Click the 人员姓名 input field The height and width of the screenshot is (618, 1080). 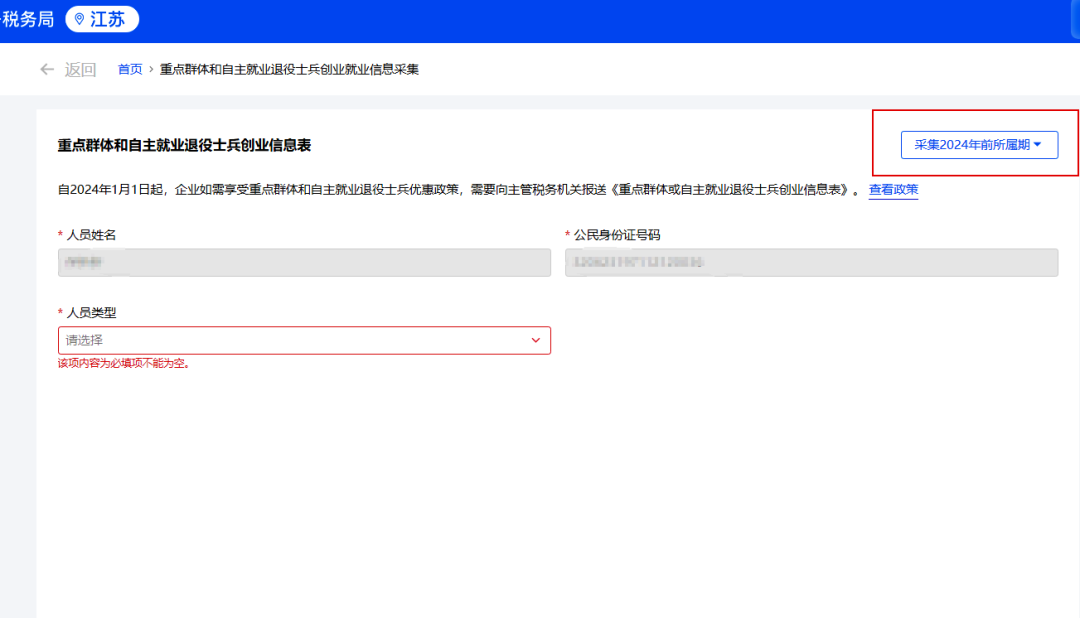(304, 262)
